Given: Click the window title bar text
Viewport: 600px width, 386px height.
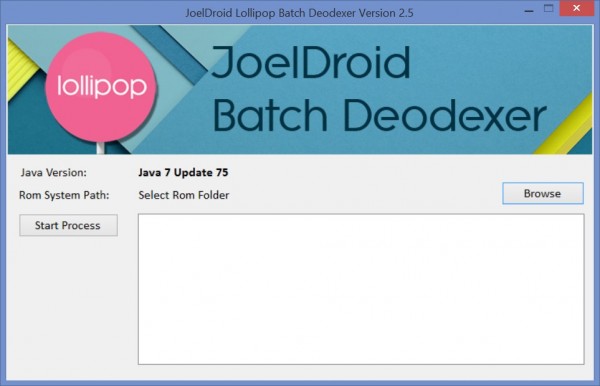Looking at the screenshot, I should [299, 13].
